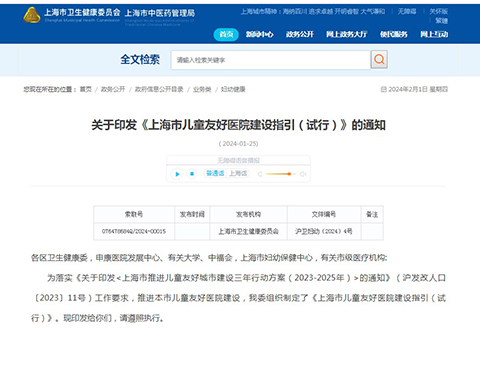Image resolution: width=480 pixels, height=371 pixels.
Task: Select the 普通话 voice option
Action: (x=215, y=173)
